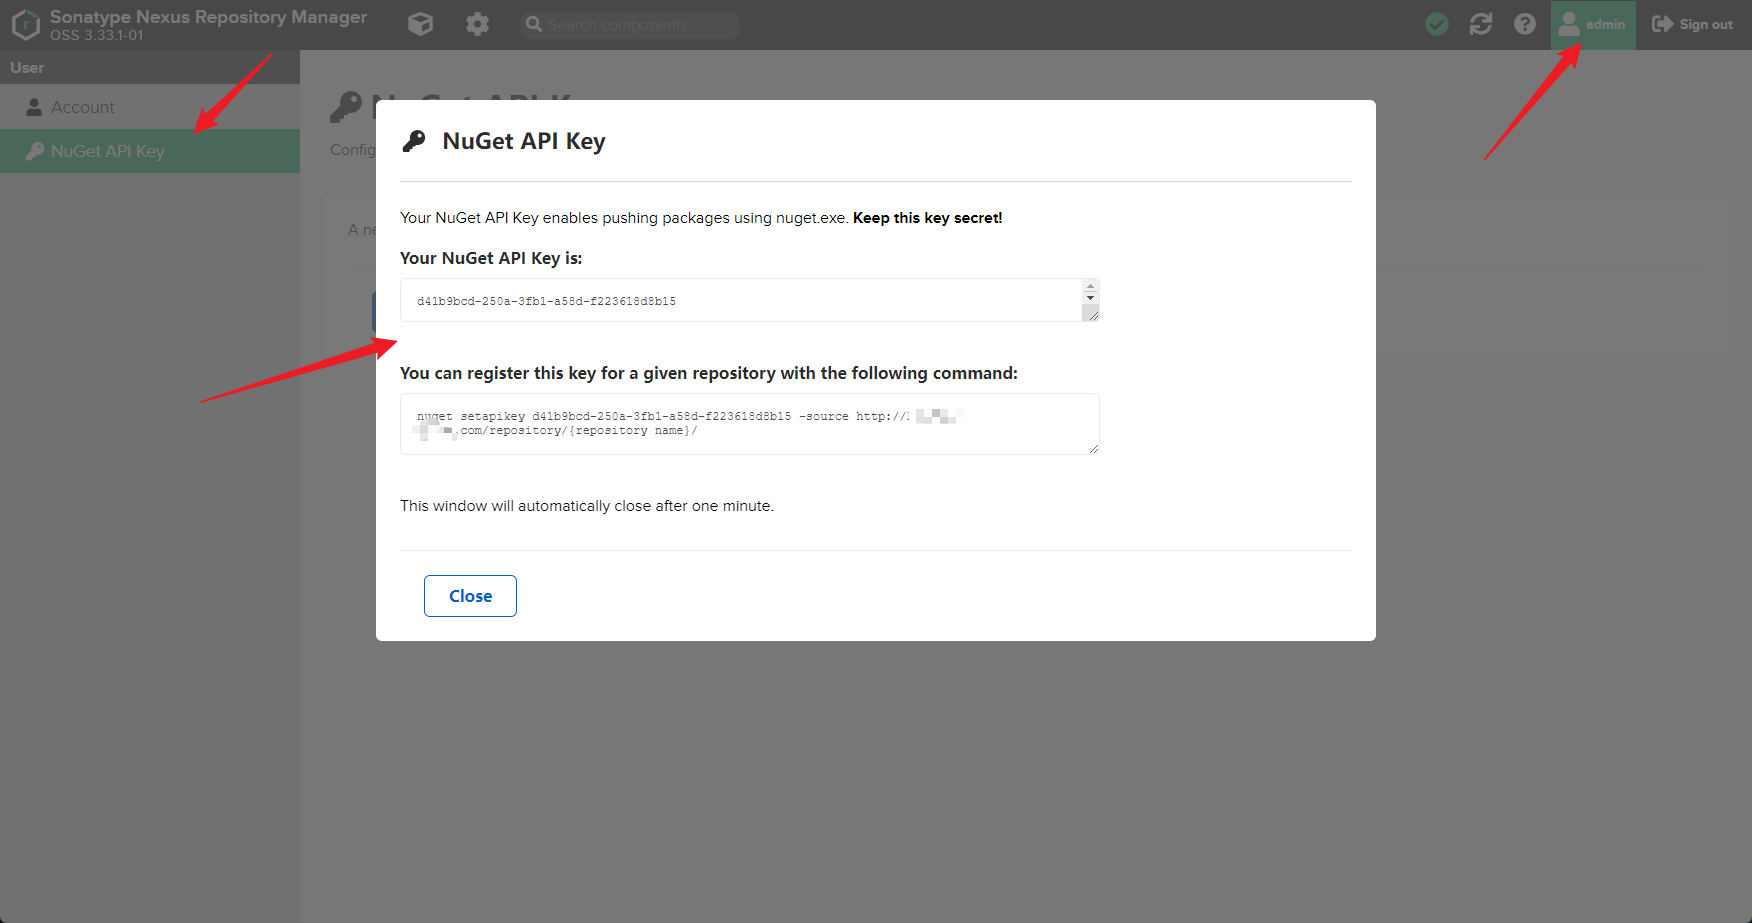
Task: Click Sign out
Action: pyautogui.click(x=1692, y=24)
